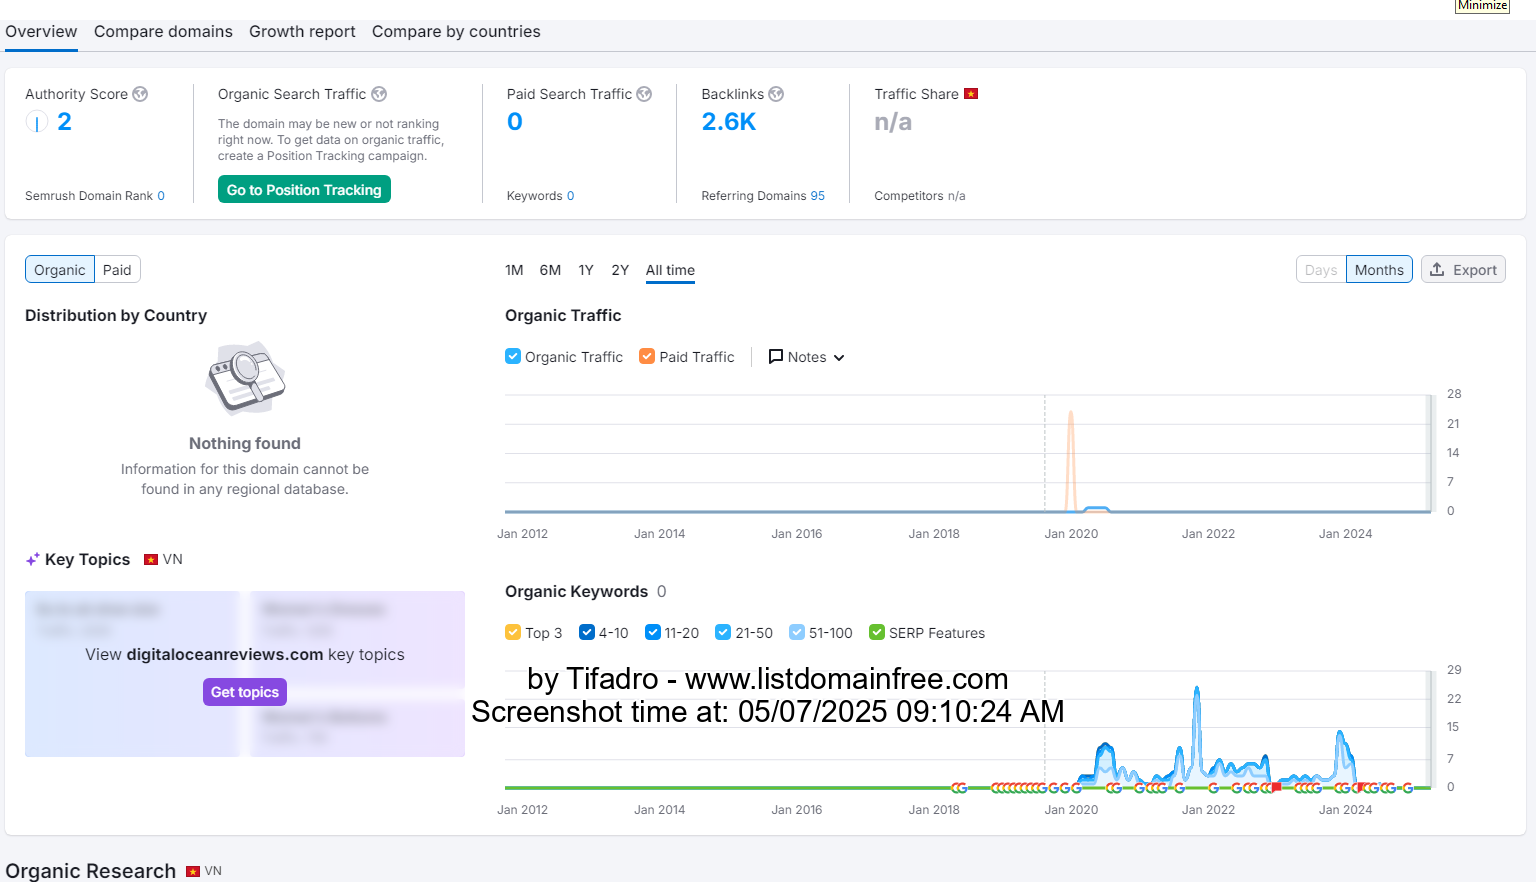The height and width of the screenshot is (882, 1536).
Task: Click Jan 2024 label on Organic Keywords chart
Action: point(1345,810)
